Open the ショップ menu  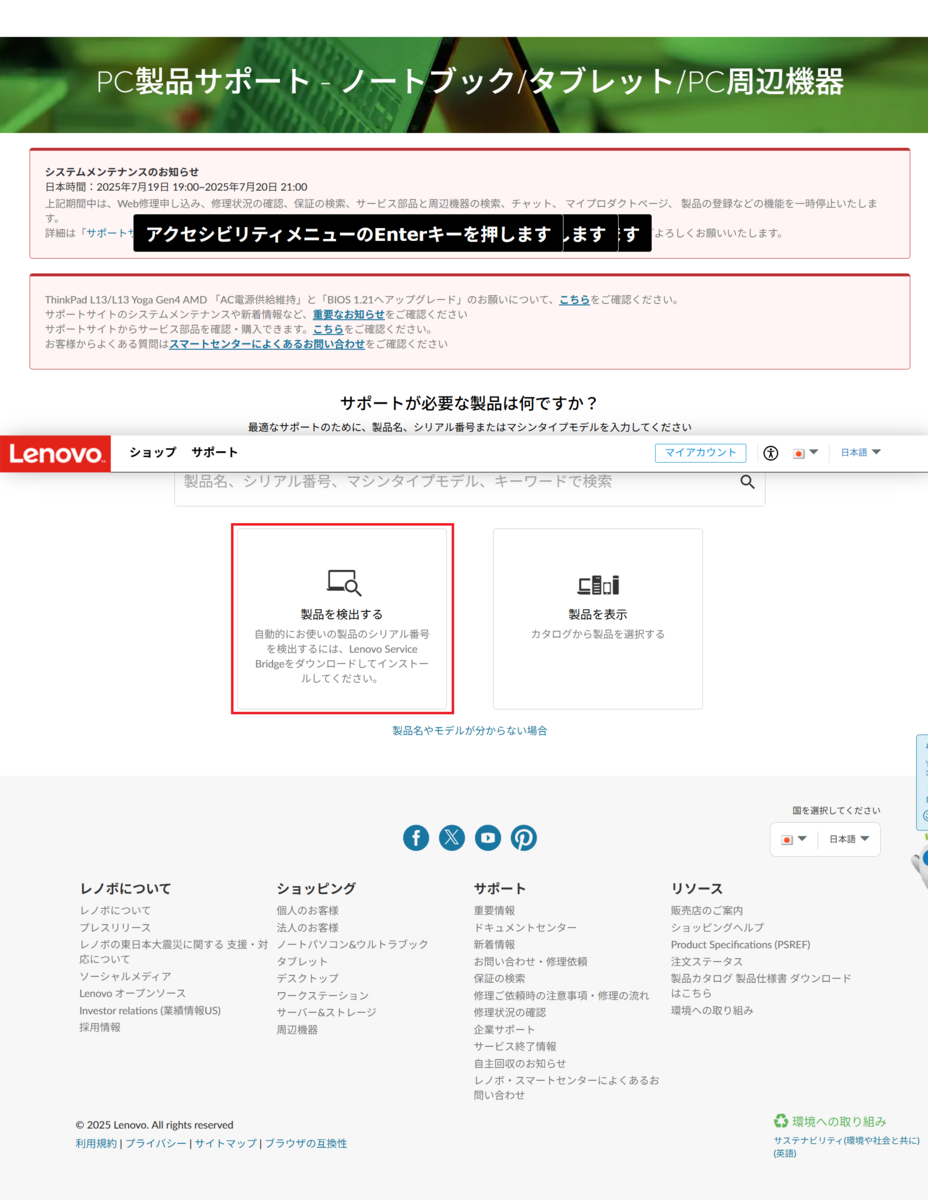152,453
